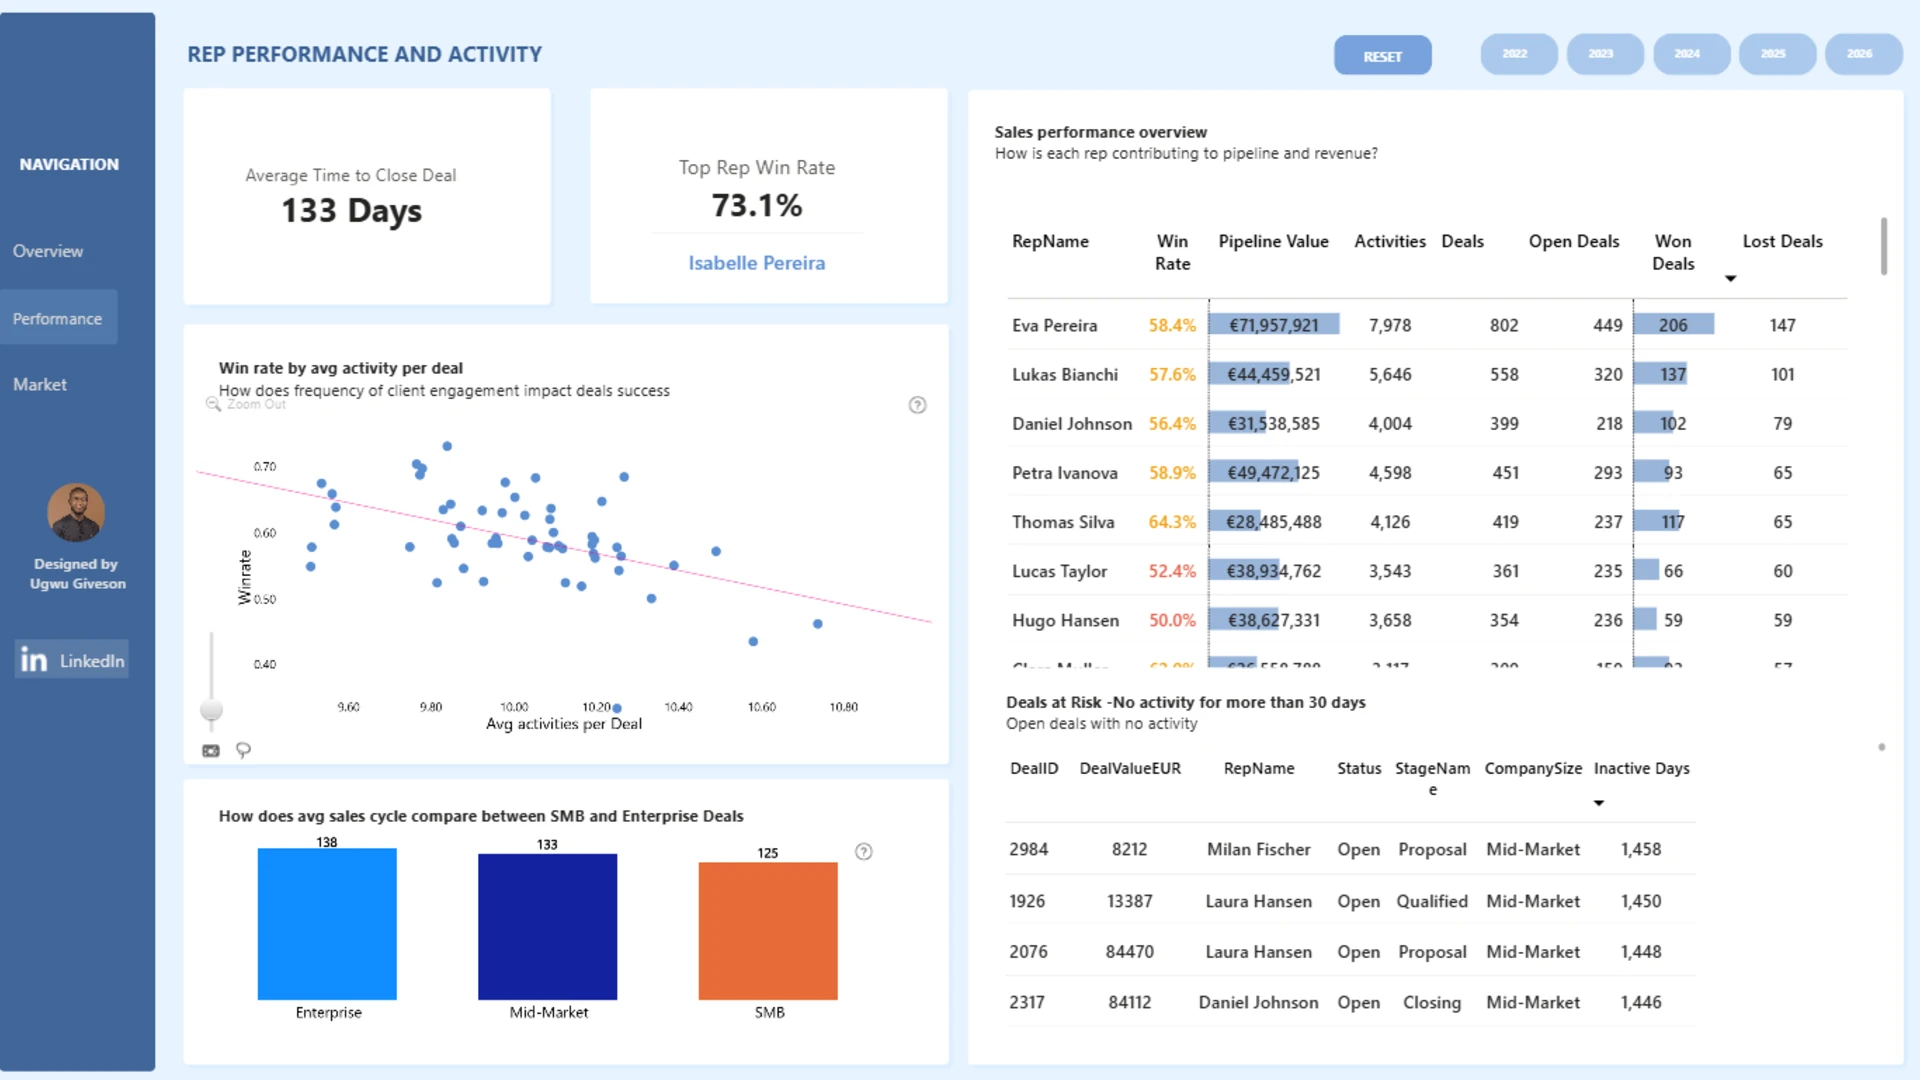The width and height of the screenshot is (1920, 1080).
Task: Click the Zoom Out magnifier icon
Action: click(213, 404)
